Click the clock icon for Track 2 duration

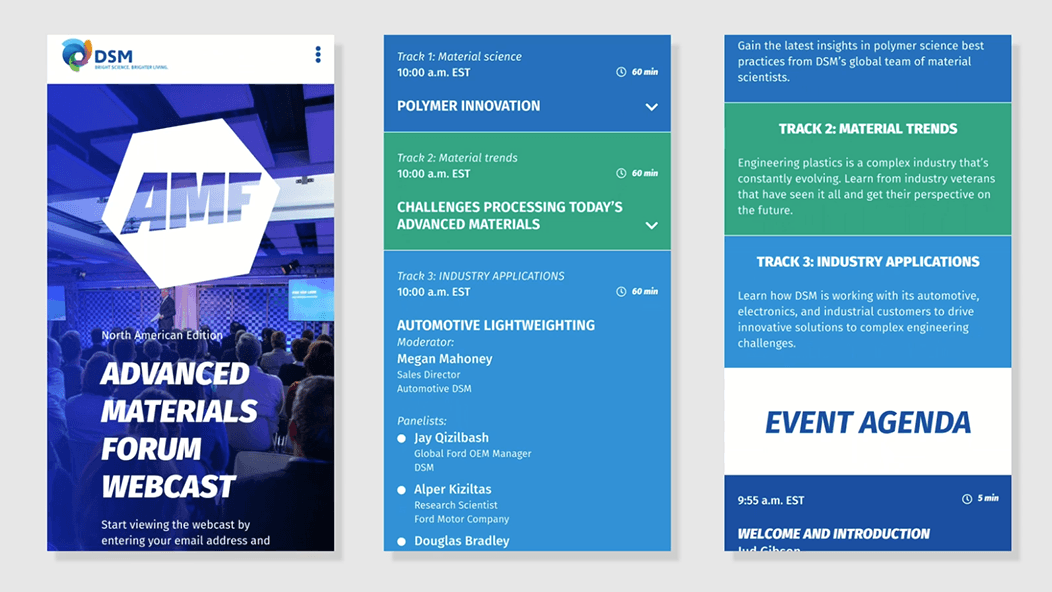pyautogui.click(x=621, y=173)
